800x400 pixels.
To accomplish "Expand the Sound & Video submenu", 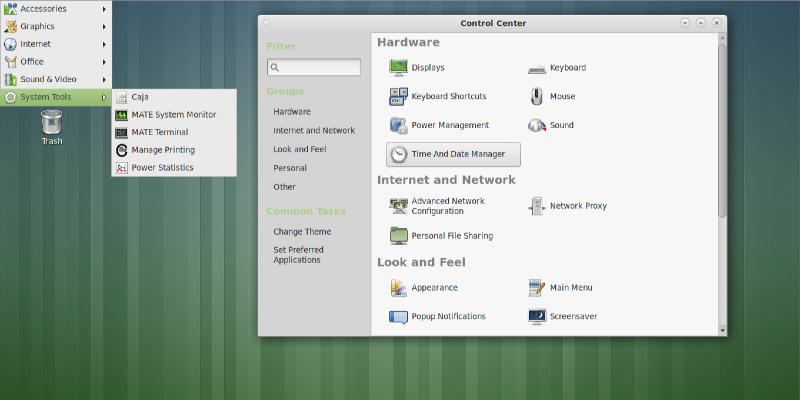I will (x=55, y=79).
